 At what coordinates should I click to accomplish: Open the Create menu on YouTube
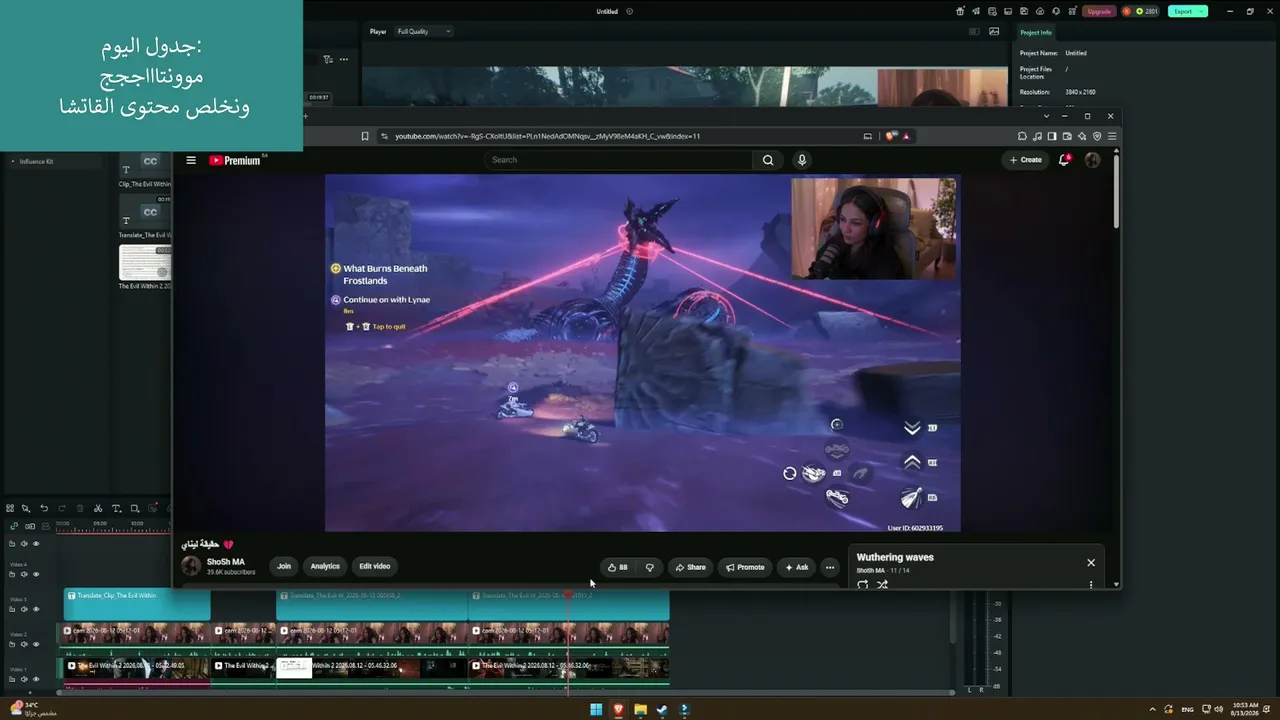(x=1026, y=160)
